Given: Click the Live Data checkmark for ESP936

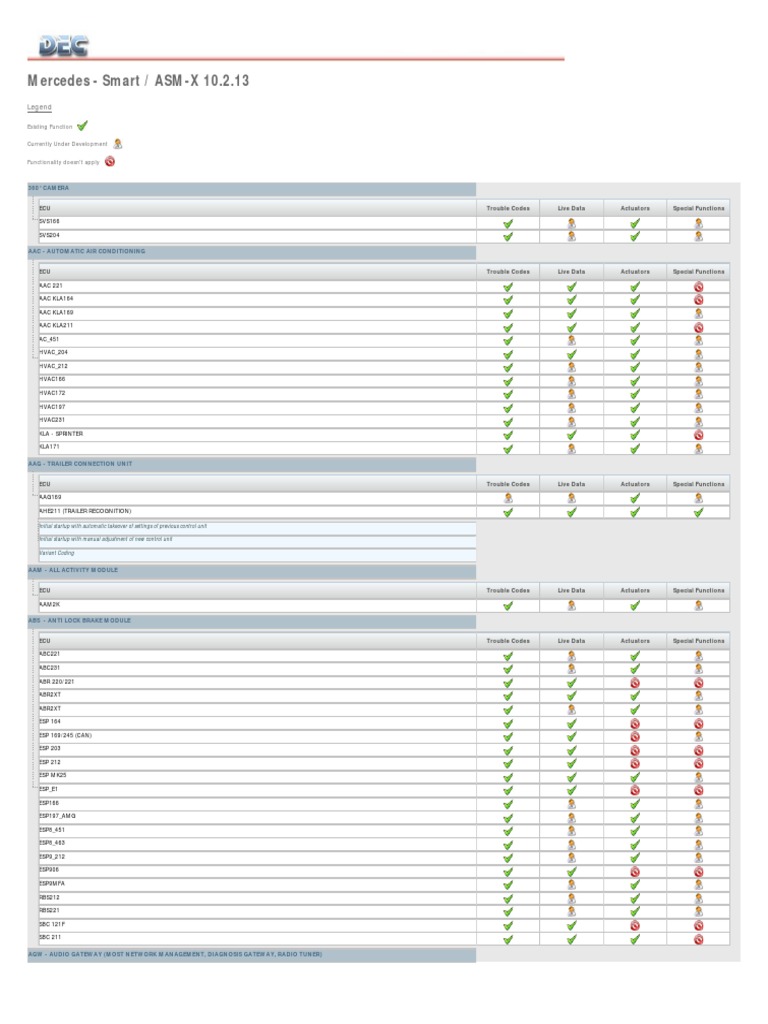Looking at the screenshot, I should tap(571, 871).
